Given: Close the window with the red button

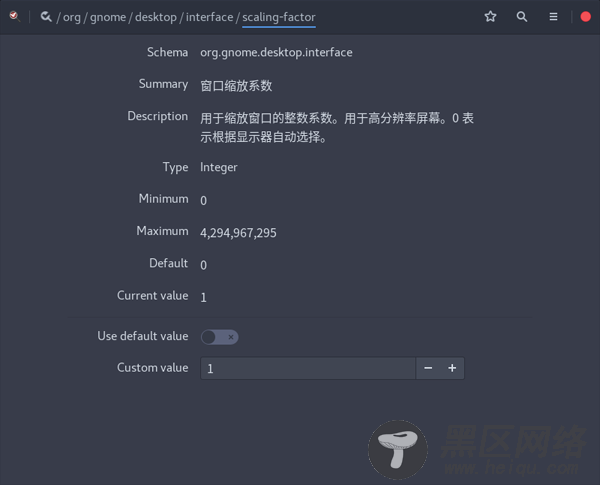Looking at the screenshot, I should [x=585, y=16].
